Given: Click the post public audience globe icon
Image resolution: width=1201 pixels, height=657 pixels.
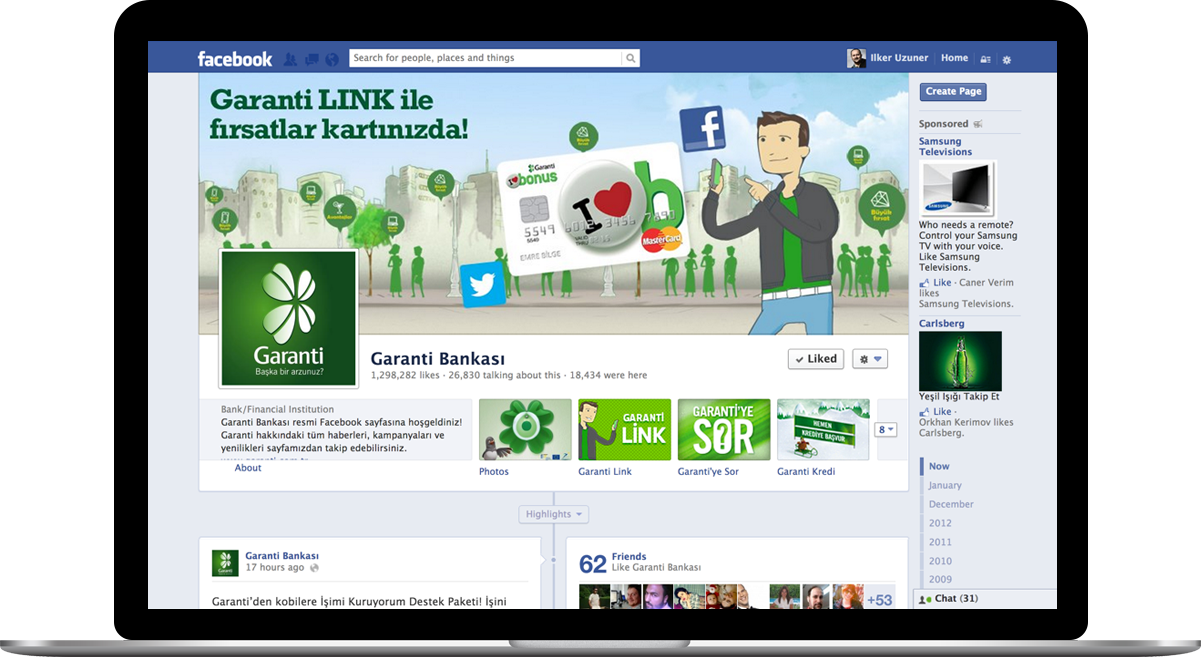Looking at the screenshot, I should click(x=314, y=568).
